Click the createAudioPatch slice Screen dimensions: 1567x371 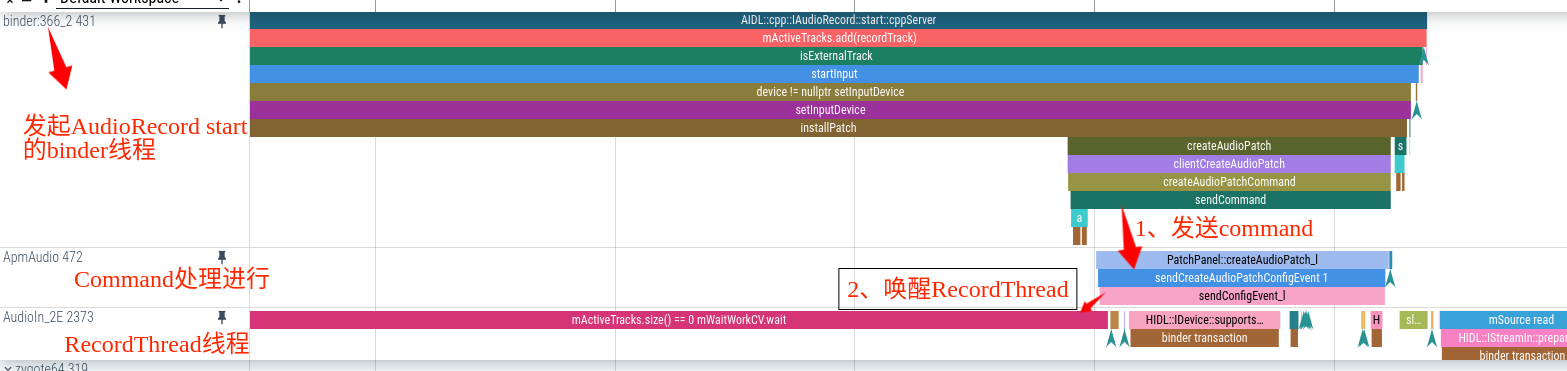[x=1229, y=146]
